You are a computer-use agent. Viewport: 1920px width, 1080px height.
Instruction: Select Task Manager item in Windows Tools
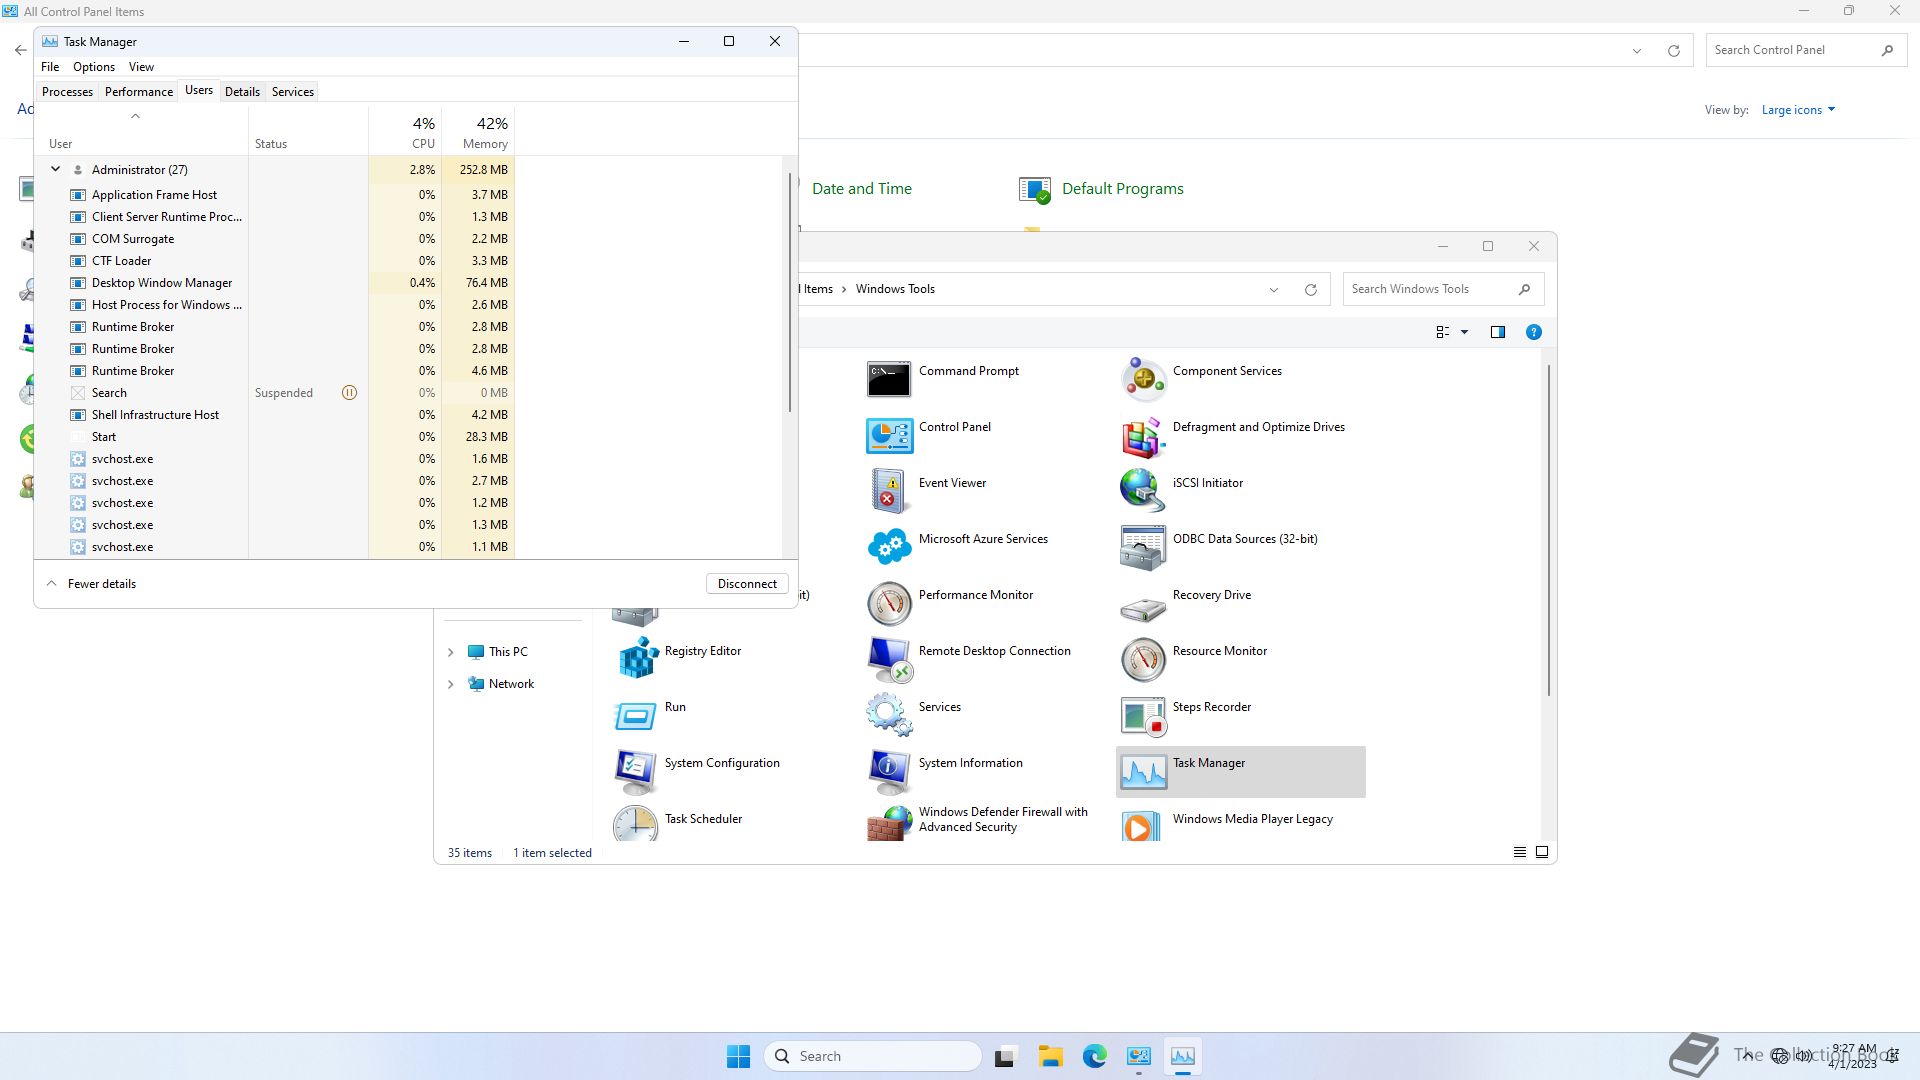[1240, 771]
